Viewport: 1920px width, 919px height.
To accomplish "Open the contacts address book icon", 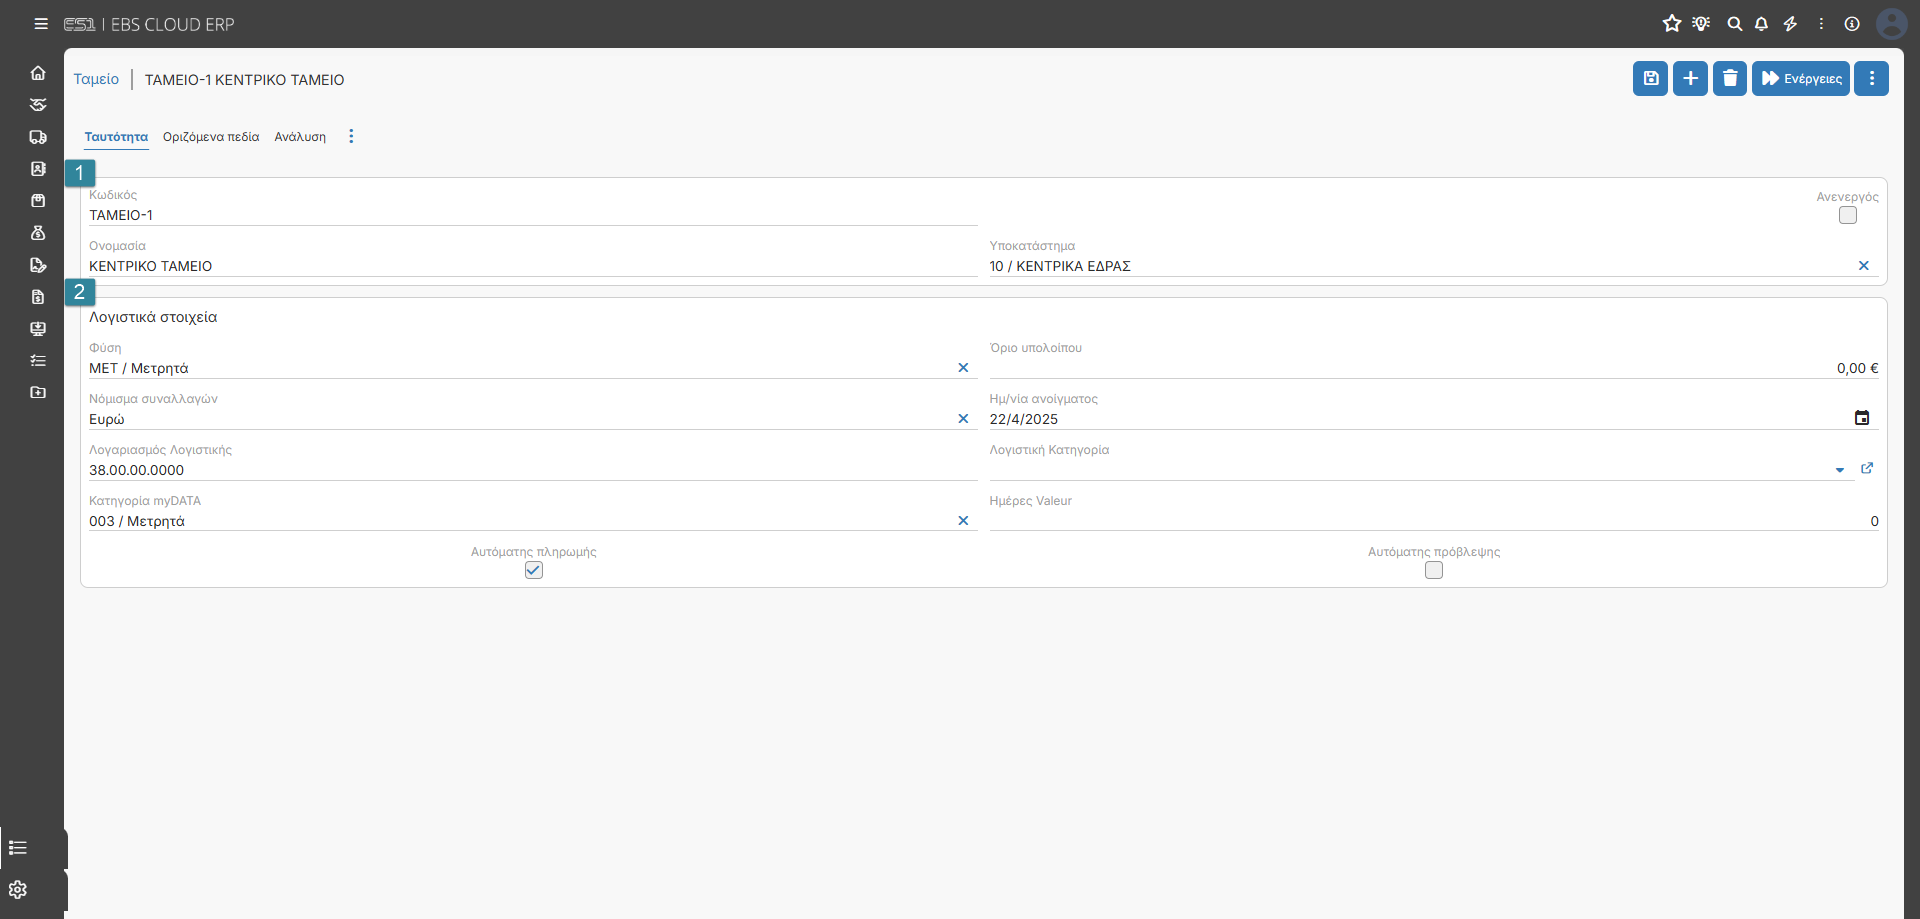I will (x=38, y=169).
